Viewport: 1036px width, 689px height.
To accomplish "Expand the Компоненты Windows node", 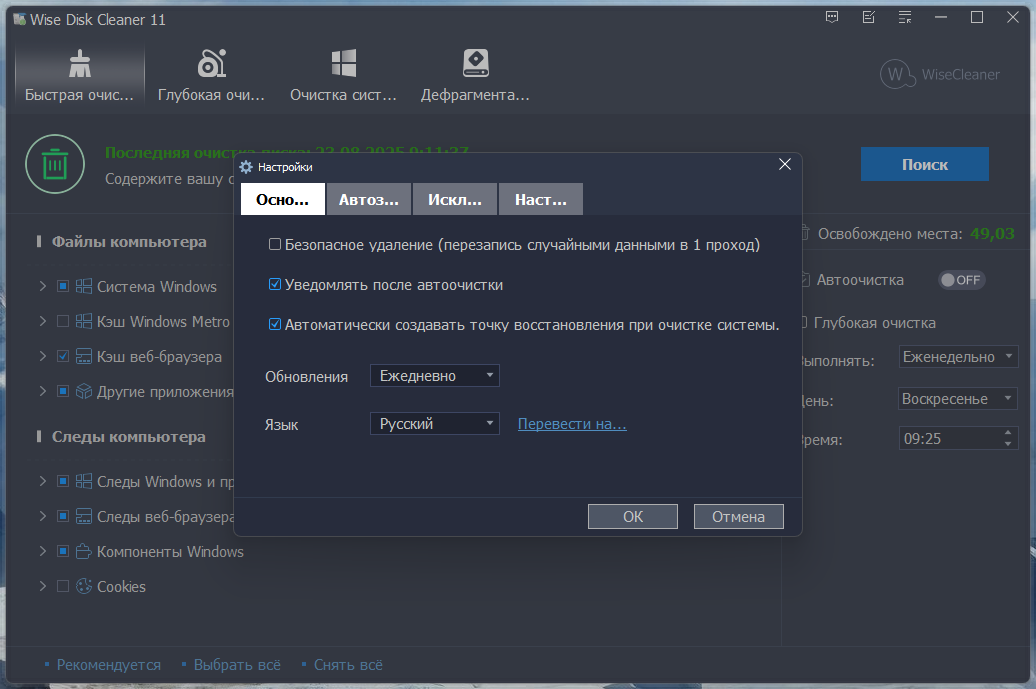I will 43,551.
